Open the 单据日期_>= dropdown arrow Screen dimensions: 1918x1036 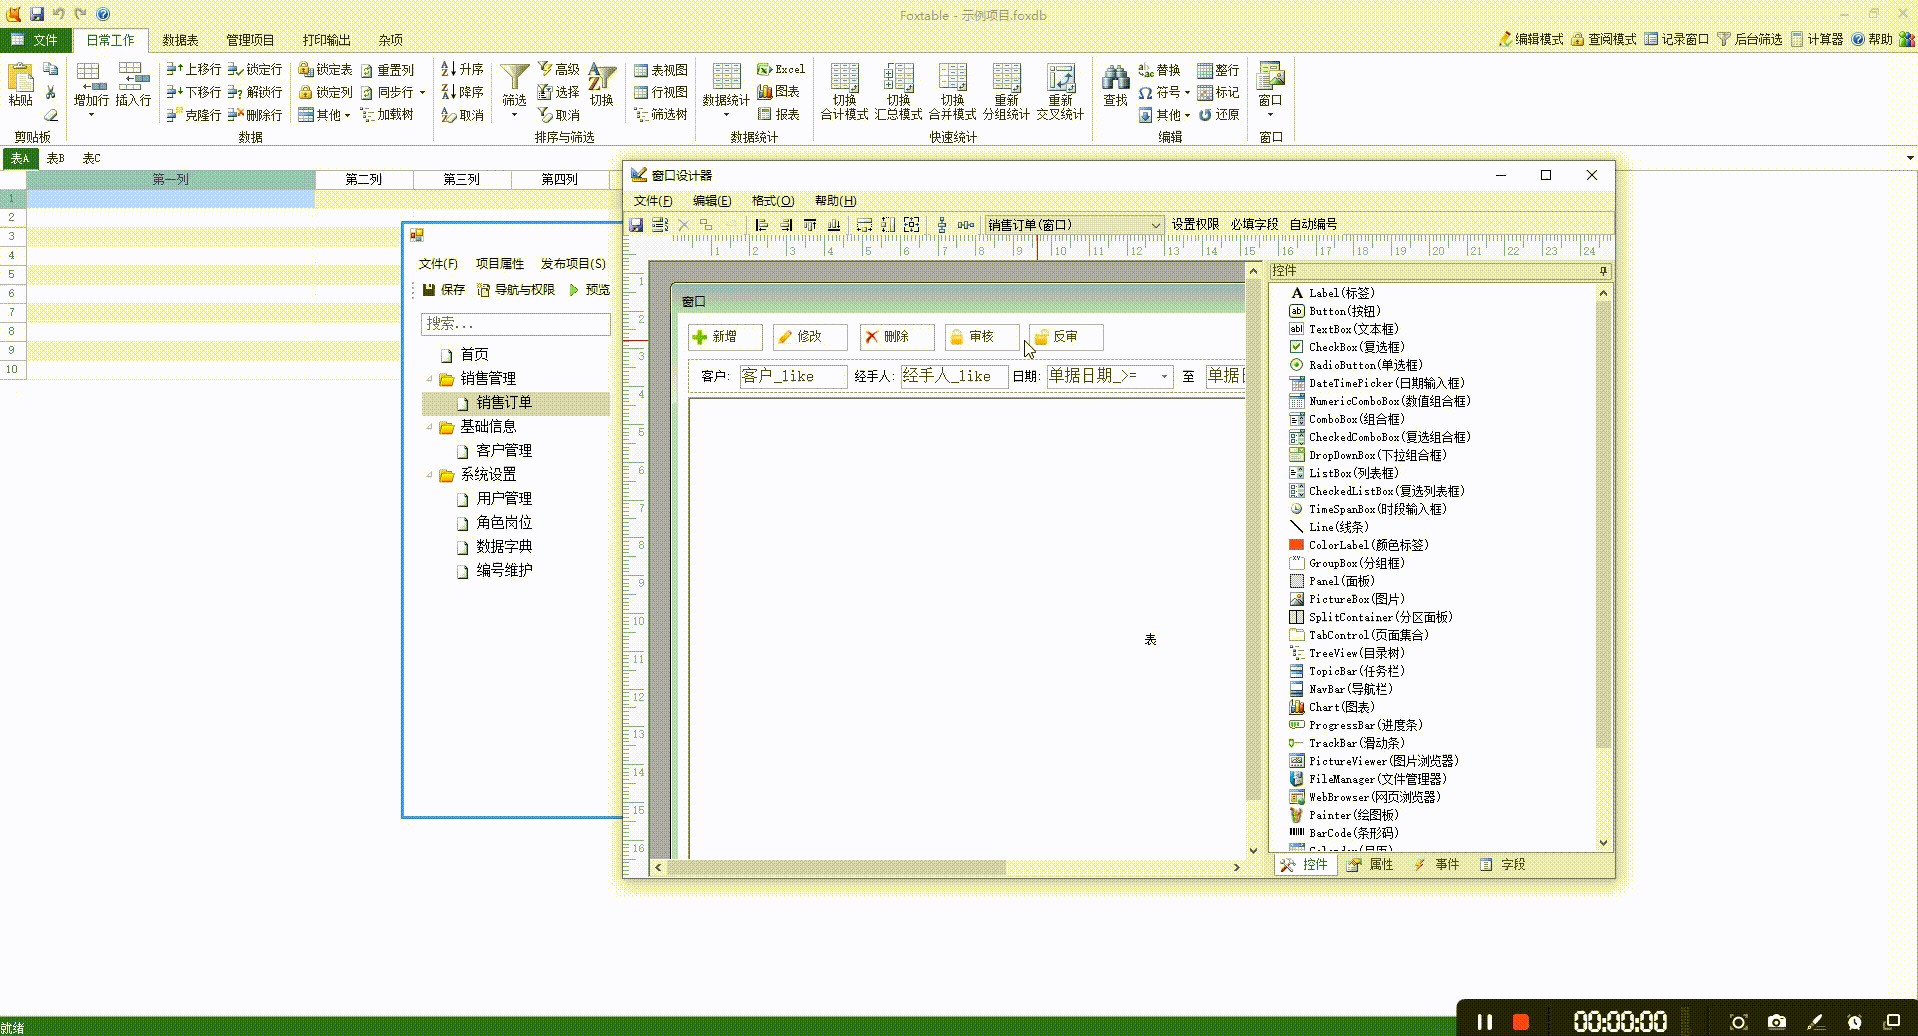(x=1164, y=377)
